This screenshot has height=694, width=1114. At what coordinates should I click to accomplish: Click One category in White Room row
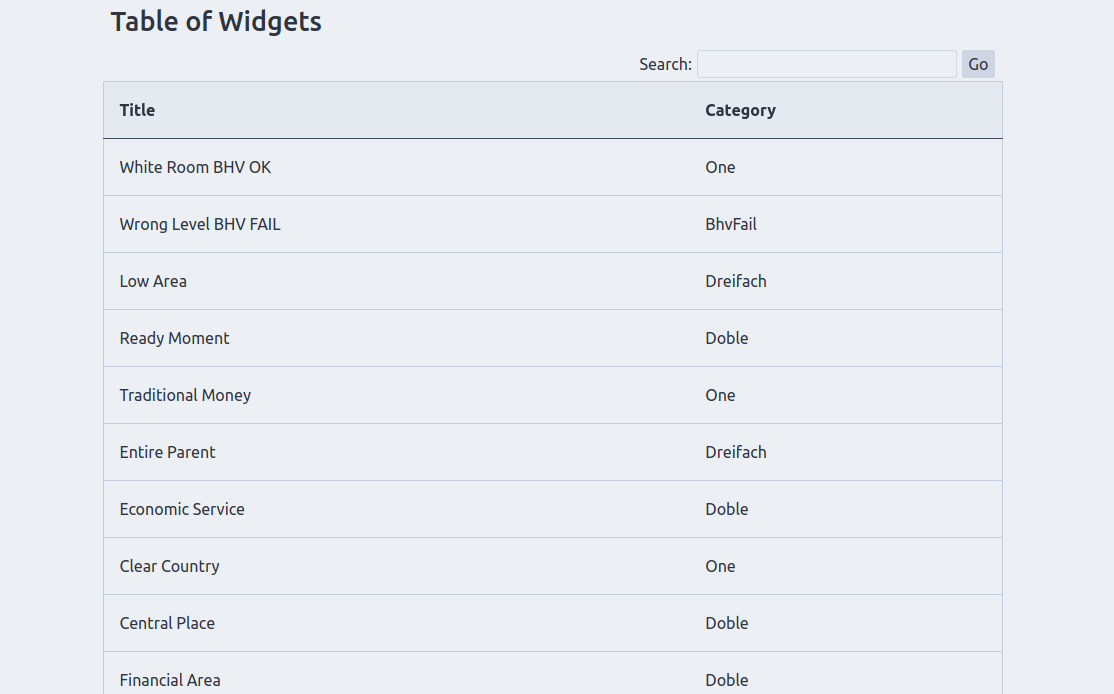[x=720, y=167]
